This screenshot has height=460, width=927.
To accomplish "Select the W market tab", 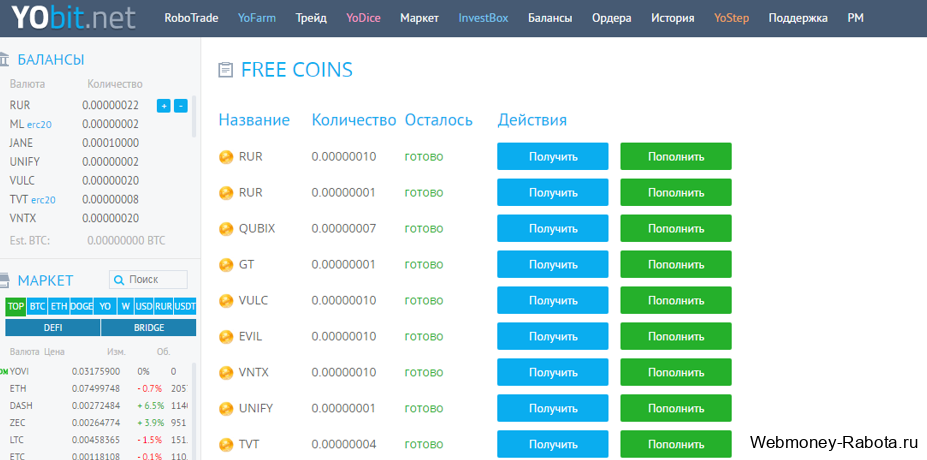I will [x=125, y=307].
